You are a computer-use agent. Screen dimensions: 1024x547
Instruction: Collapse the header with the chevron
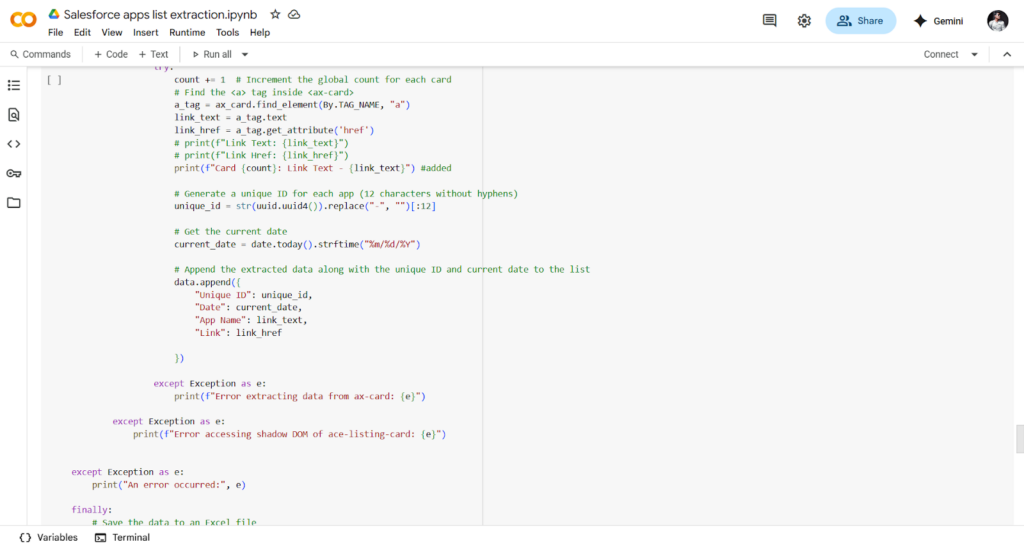(1006, 55)
